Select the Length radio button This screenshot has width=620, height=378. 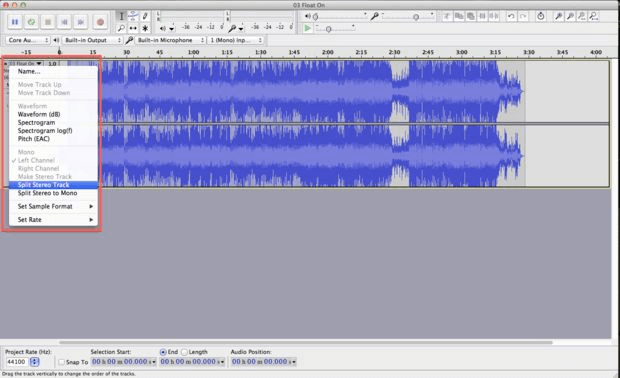coord(184,352)
